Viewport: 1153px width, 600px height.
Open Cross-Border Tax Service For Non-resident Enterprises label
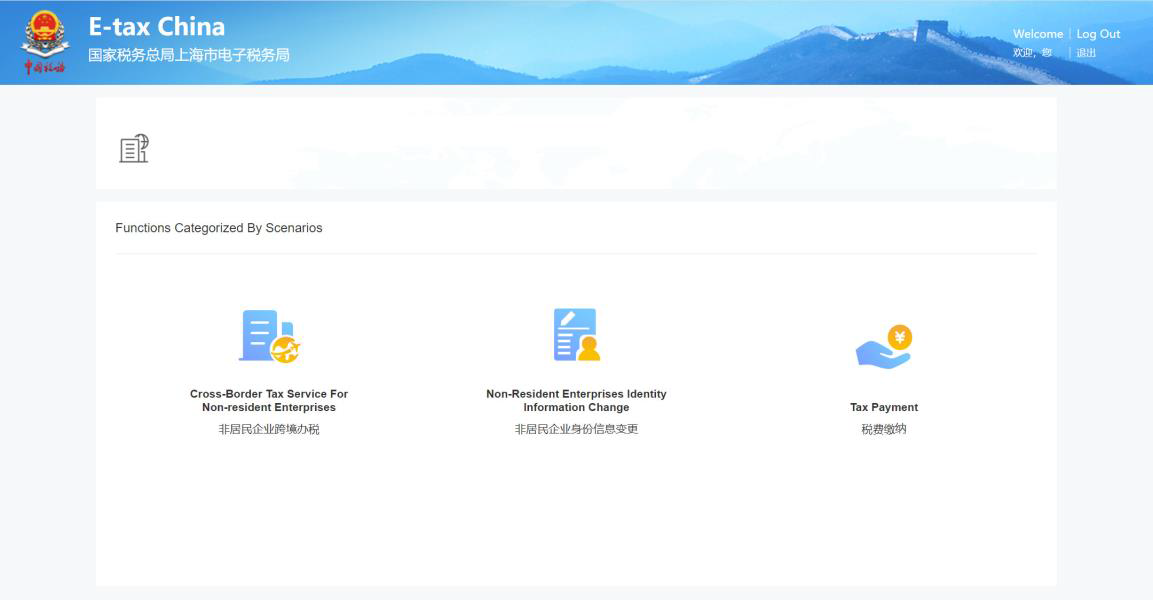point(269,401)
